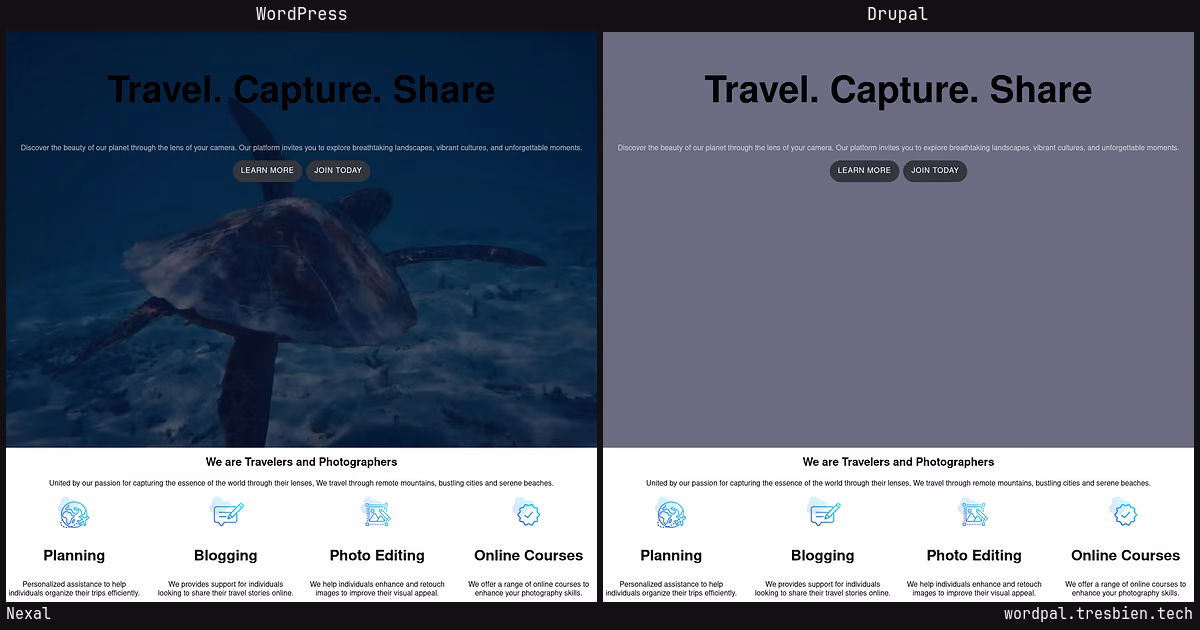1200x630 pixels.
Task: Click Online Courses heading in WordPress pane
Action: click(x=528, y=556)
